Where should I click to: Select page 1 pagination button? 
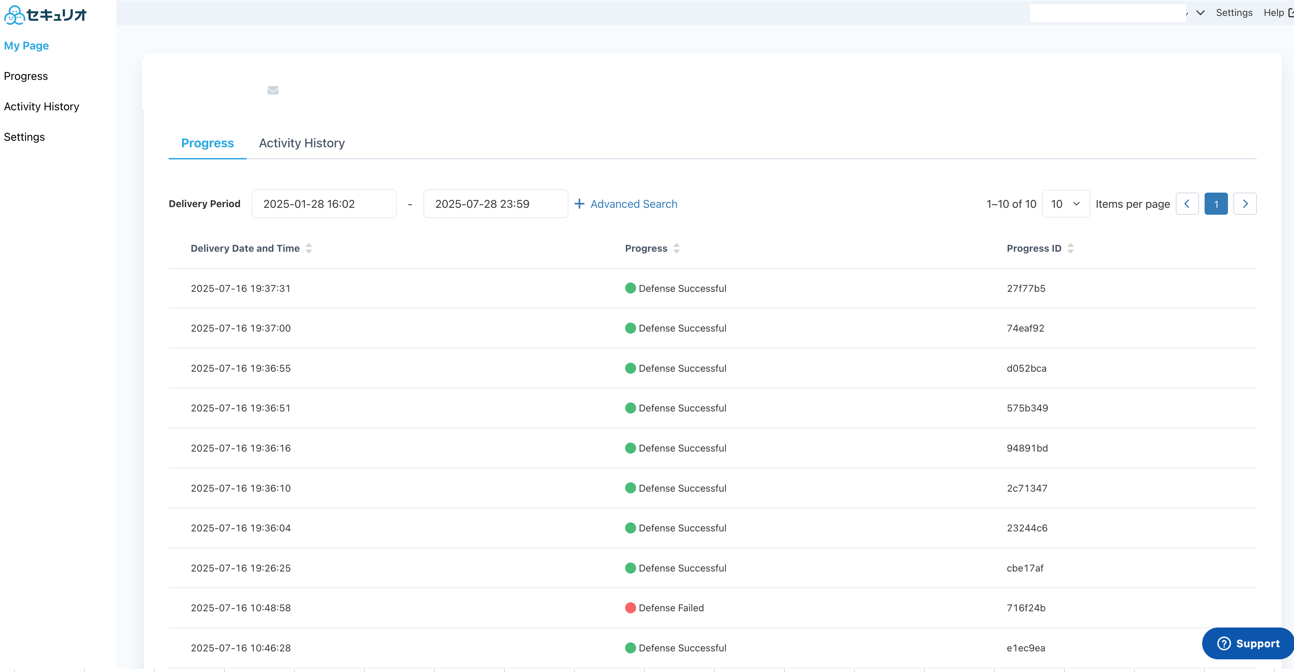tap(1216, 204)
